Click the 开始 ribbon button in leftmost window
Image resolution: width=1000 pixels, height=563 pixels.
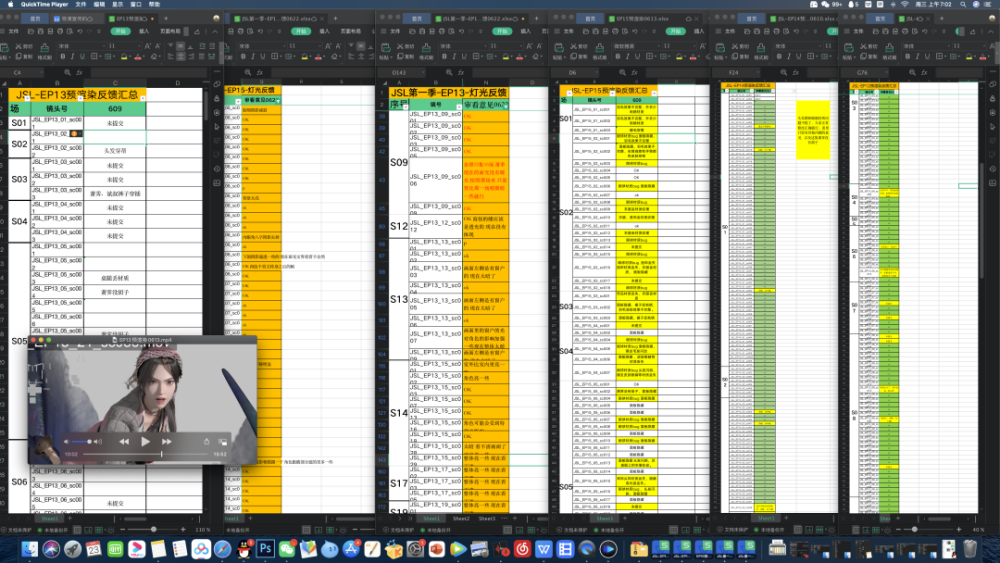[x=120, y=31]
